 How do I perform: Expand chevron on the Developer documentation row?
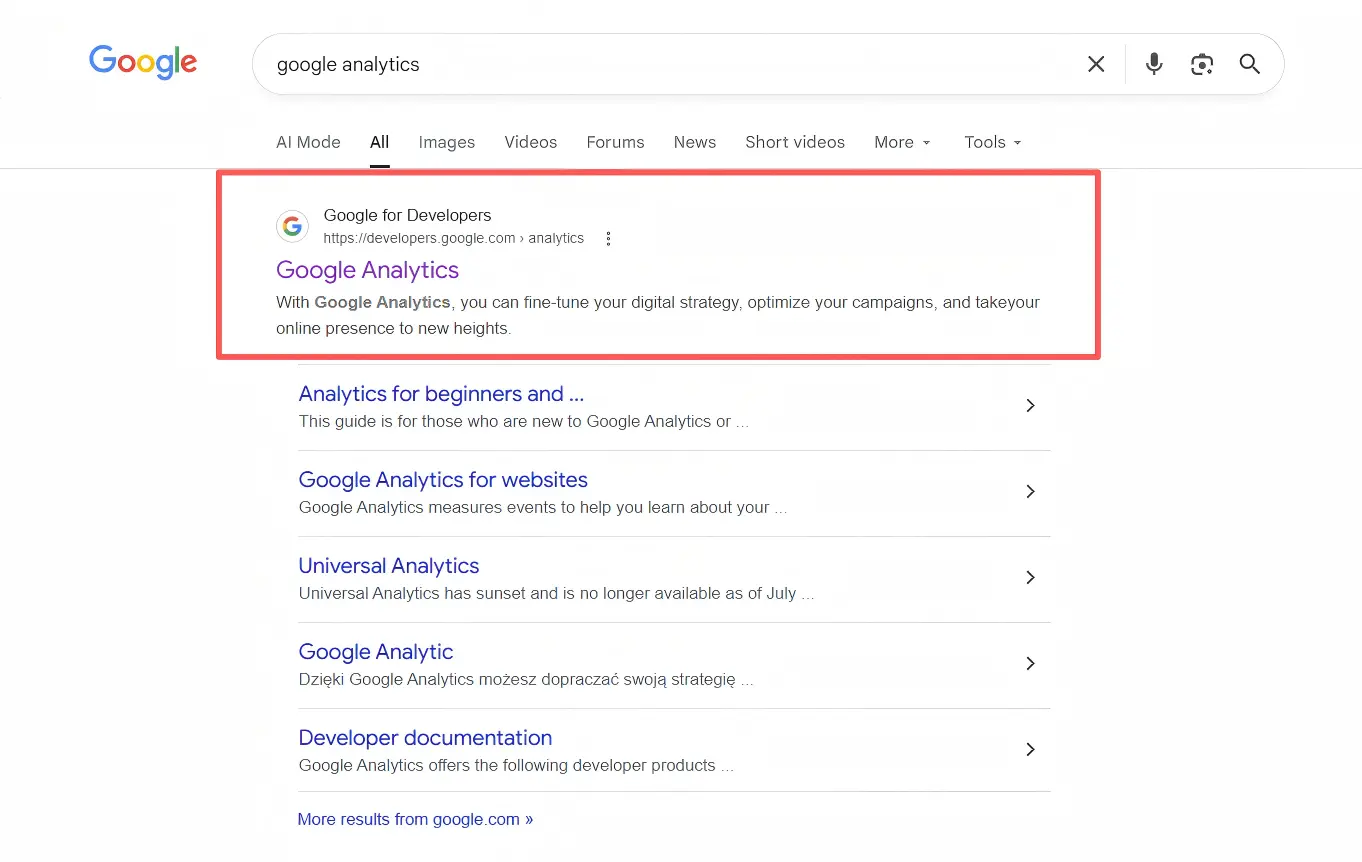pos(1030,749)
